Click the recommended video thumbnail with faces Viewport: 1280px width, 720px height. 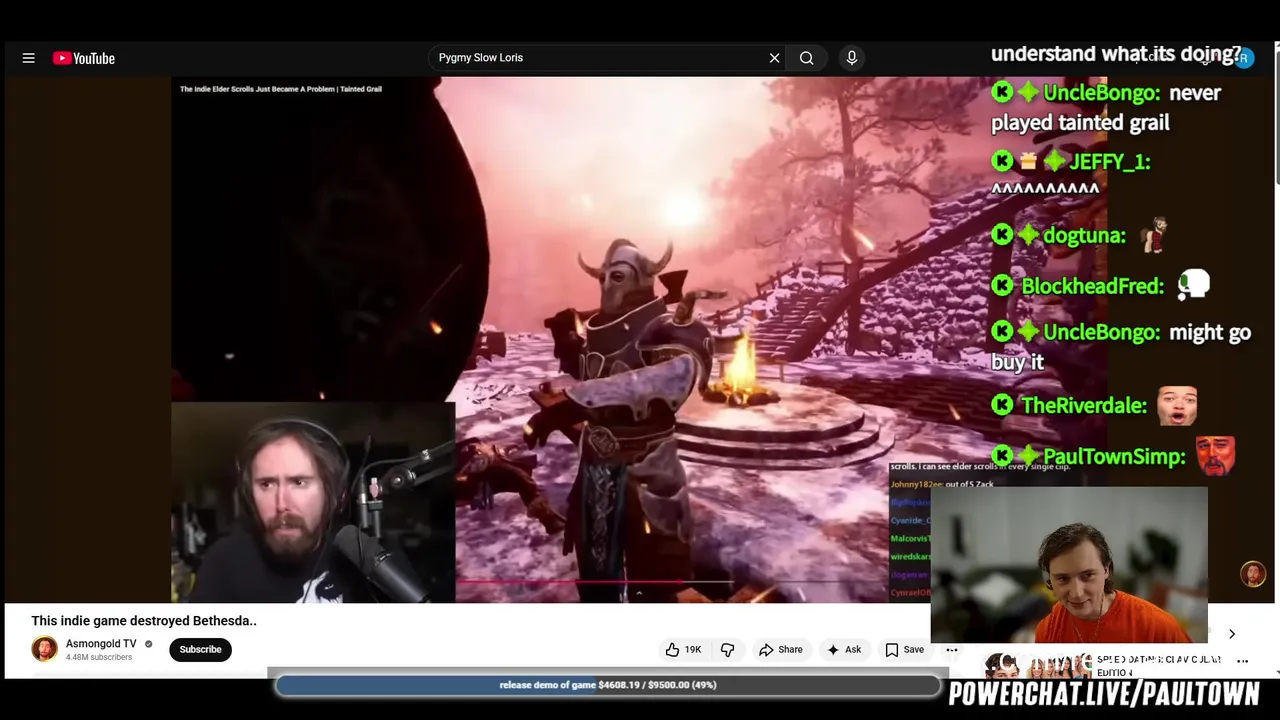[1036, 665]
